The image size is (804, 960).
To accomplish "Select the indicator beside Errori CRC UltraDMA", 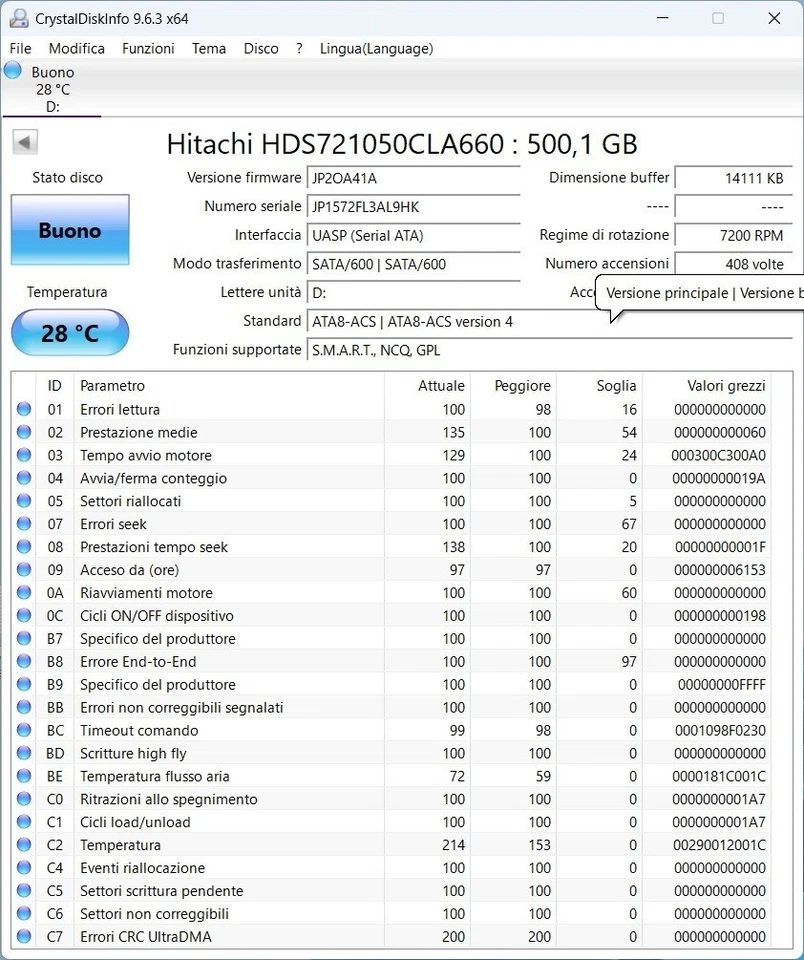I will (24, 937).
